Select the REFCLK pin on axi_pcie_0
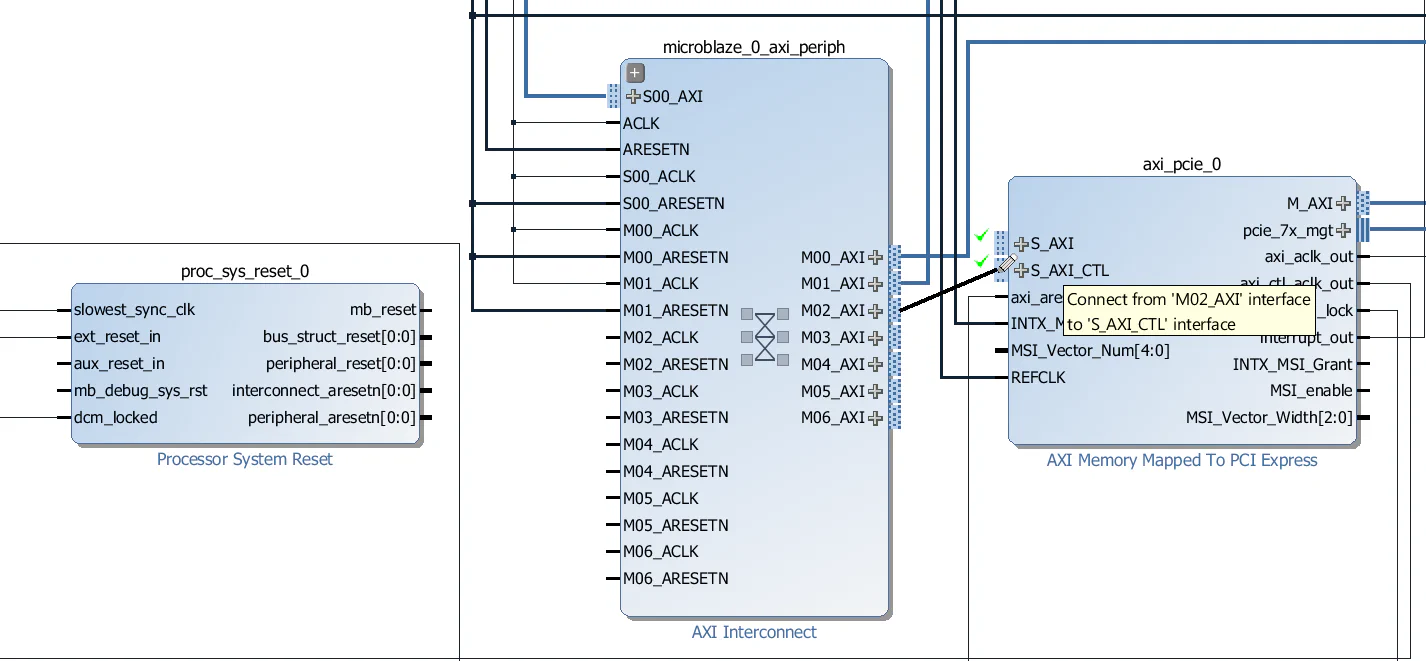Viewport: 1426px width, 661px height. (x=1040, y=377)
